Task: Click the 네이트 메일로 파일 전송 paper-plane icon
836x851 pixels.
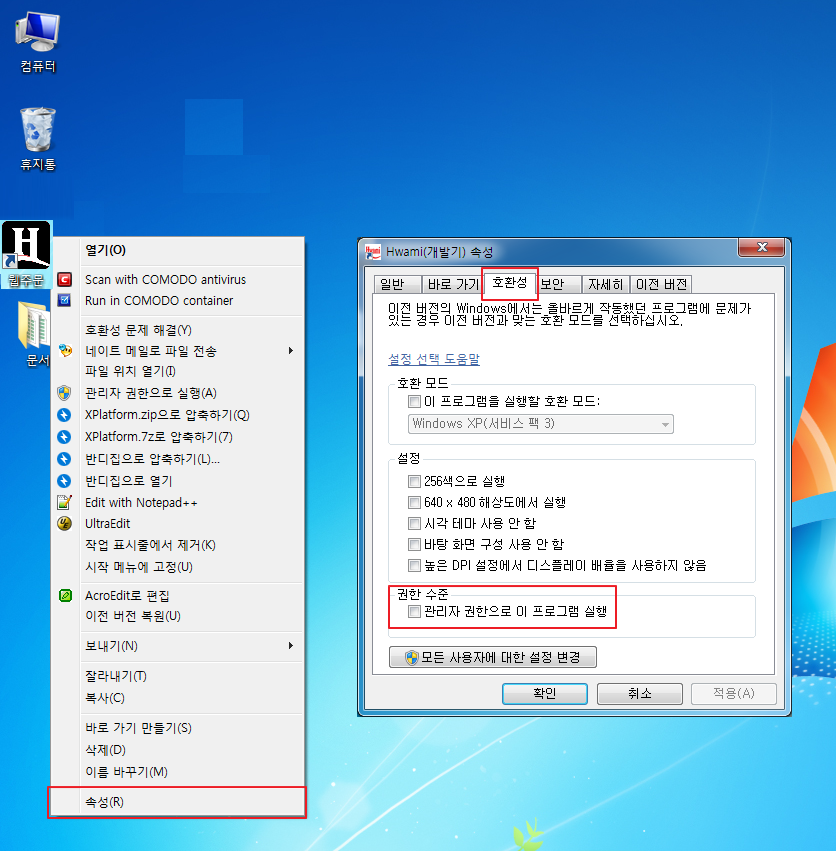Action: 63,350
